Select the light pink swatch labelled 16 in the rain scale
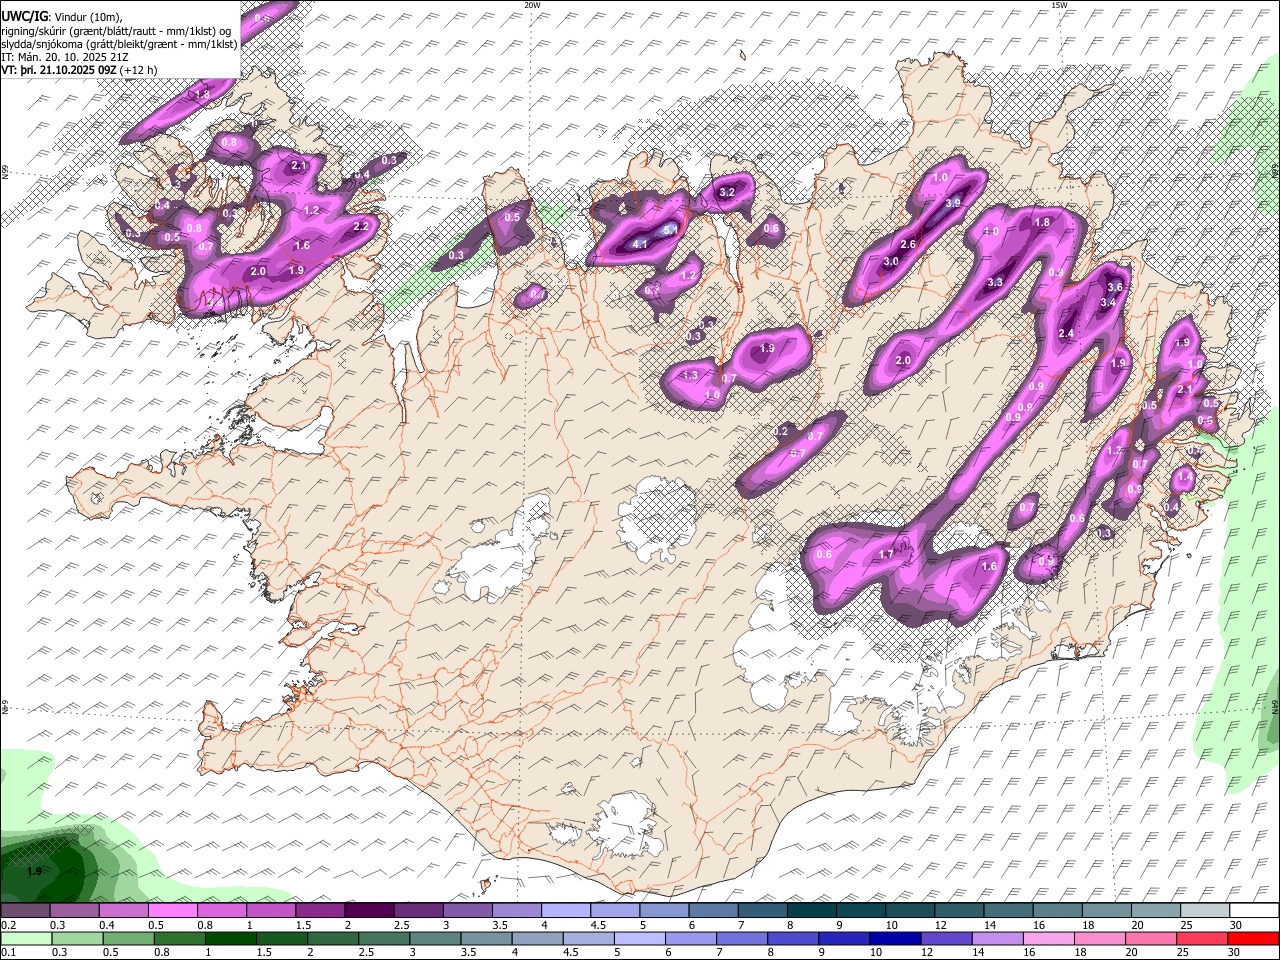 1048,938
